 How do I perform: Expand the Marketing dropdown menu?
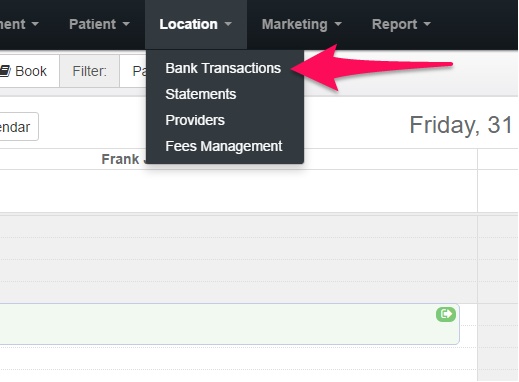point(302,24)
